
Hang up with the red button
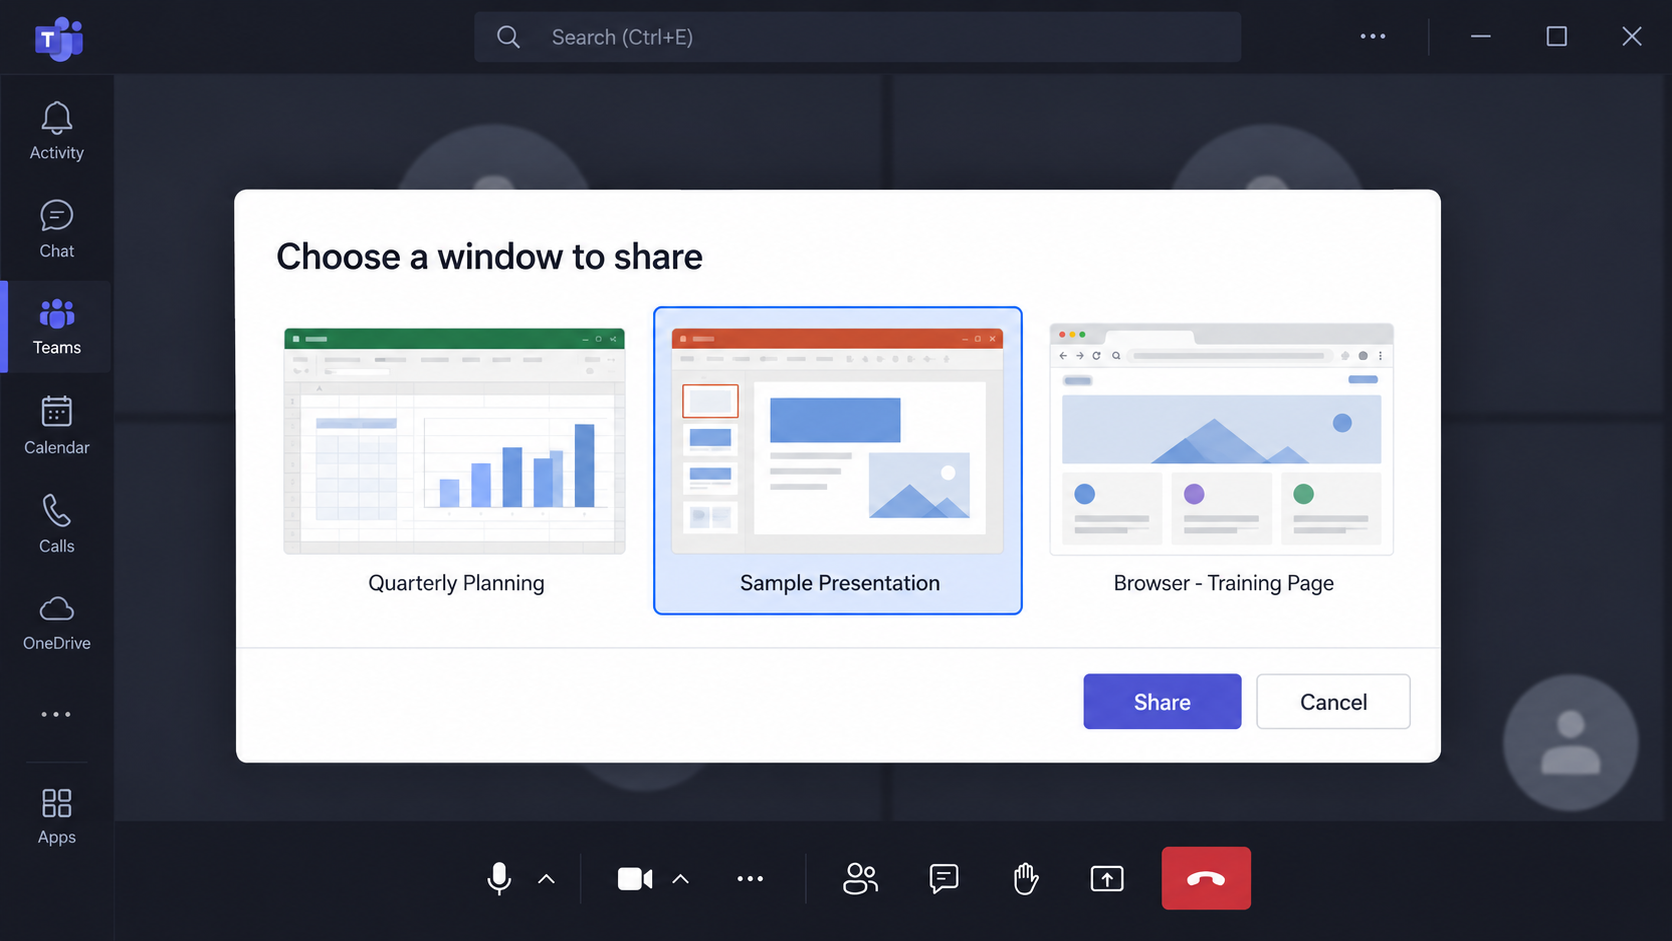tap(1206, 878)
